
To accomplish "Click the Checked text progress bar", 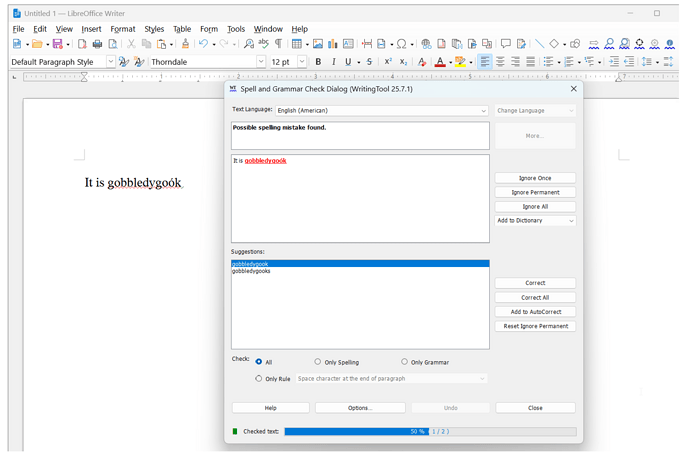I will pyautogui.click(x=430, y=431).
